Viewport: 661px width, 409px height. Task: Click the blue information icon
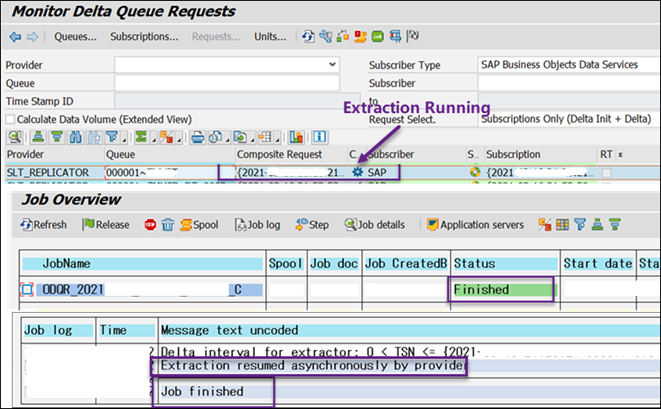coord(319,137)
